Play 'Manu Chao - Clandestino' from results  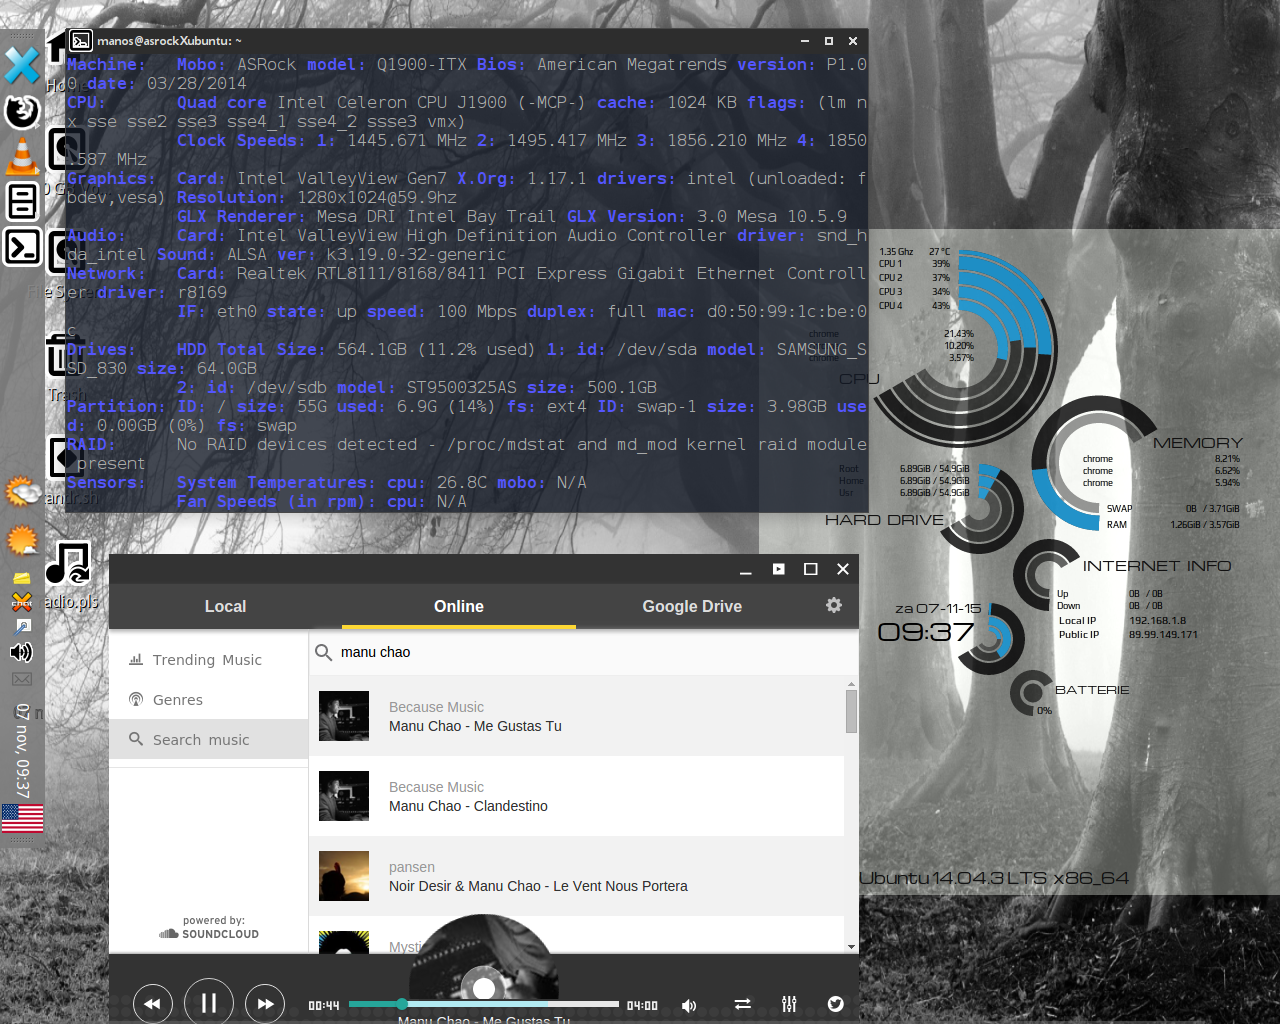(x=577, y=796)
